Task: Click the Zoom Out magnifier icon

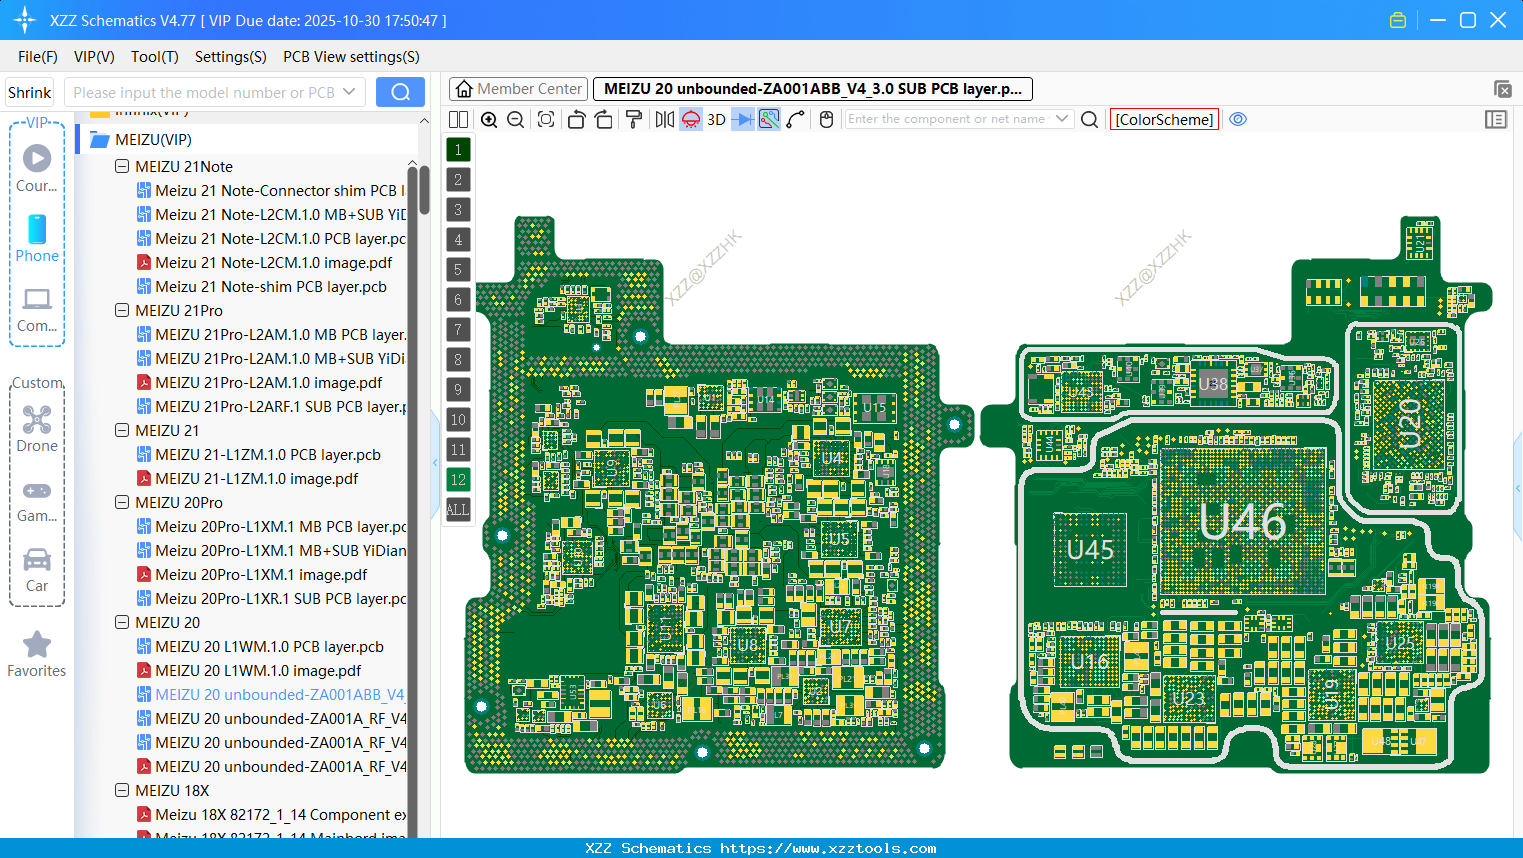Action: pos(514,119)
